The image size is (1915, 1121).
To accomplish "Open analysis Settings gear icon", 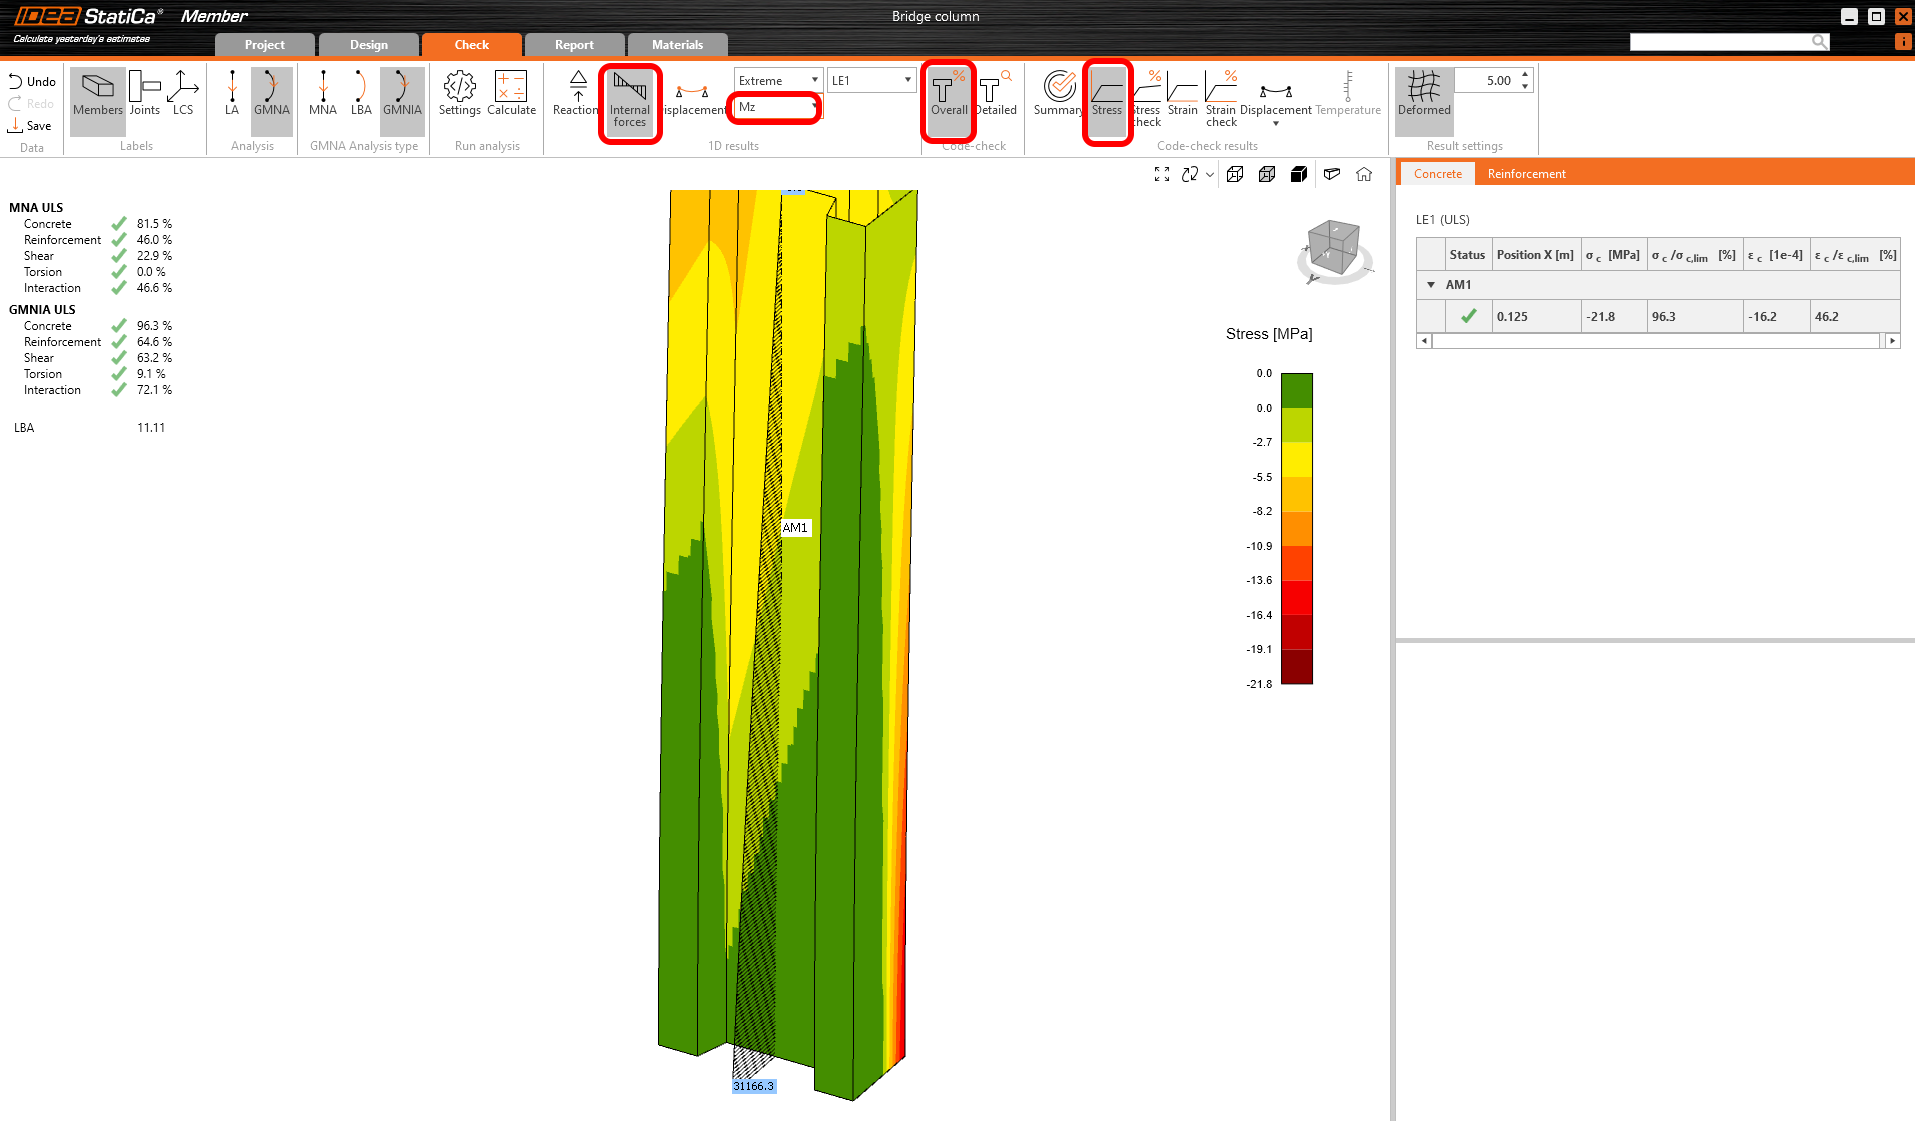I will pos(459,95).
